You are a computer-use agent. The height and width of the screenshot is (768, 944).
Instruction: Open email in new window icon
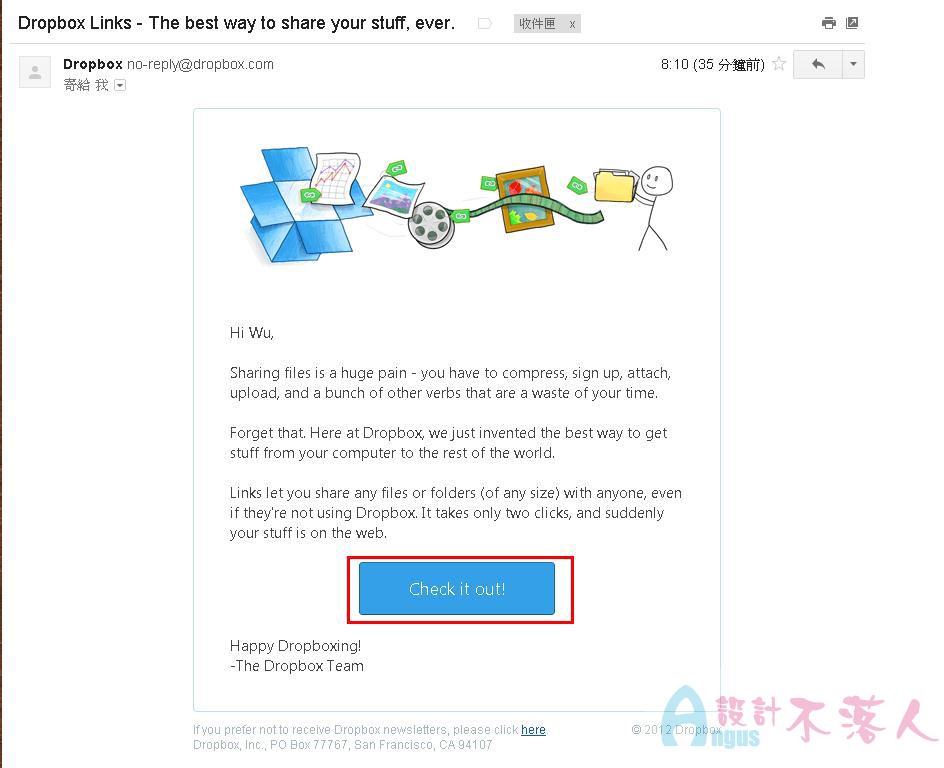852,23
